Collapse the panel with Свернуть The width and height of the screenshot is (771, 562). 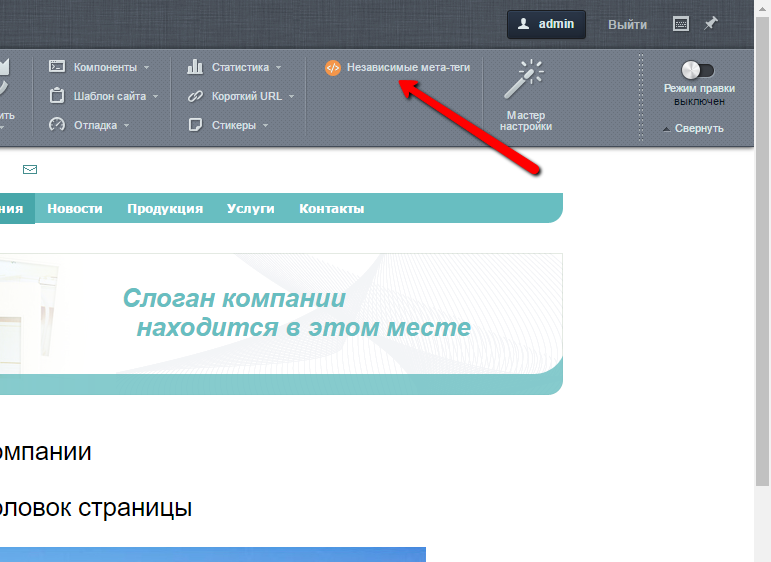(x=694, y=128)
